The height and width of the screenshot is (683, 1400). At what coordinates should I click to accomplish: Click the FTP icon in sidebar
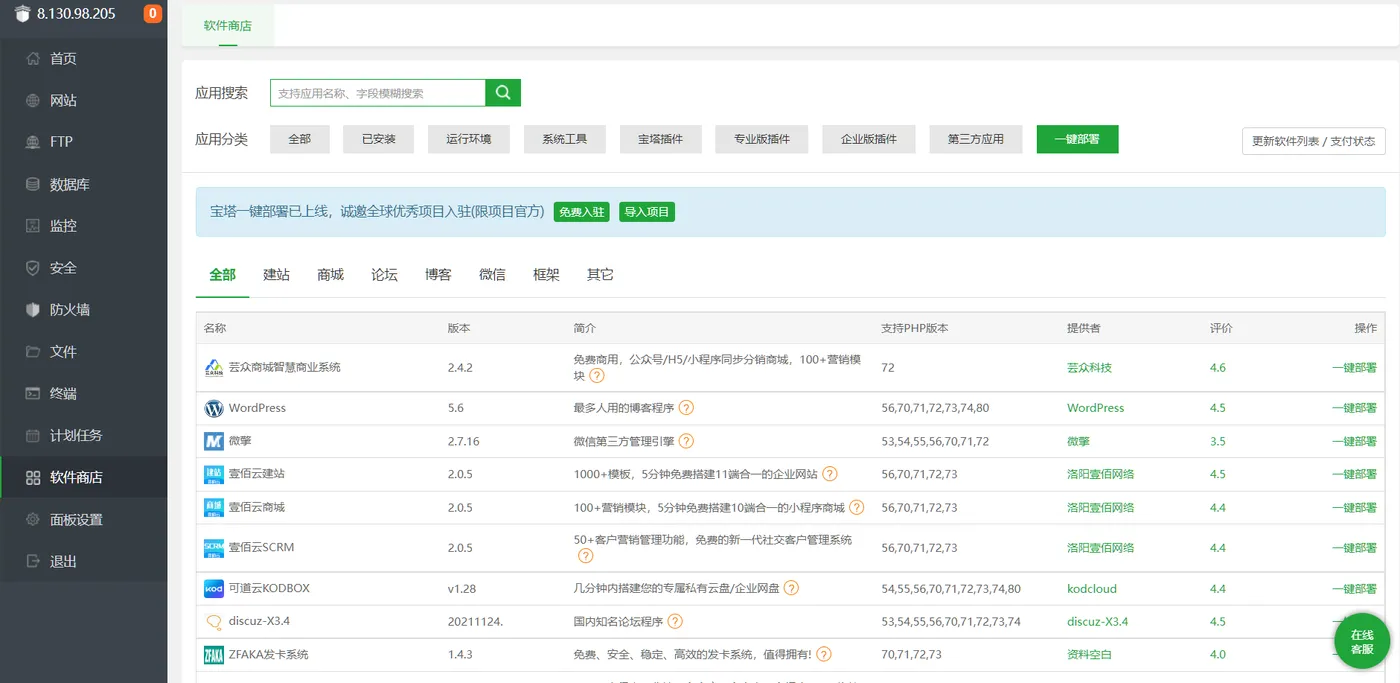click(x=33, y=142)
